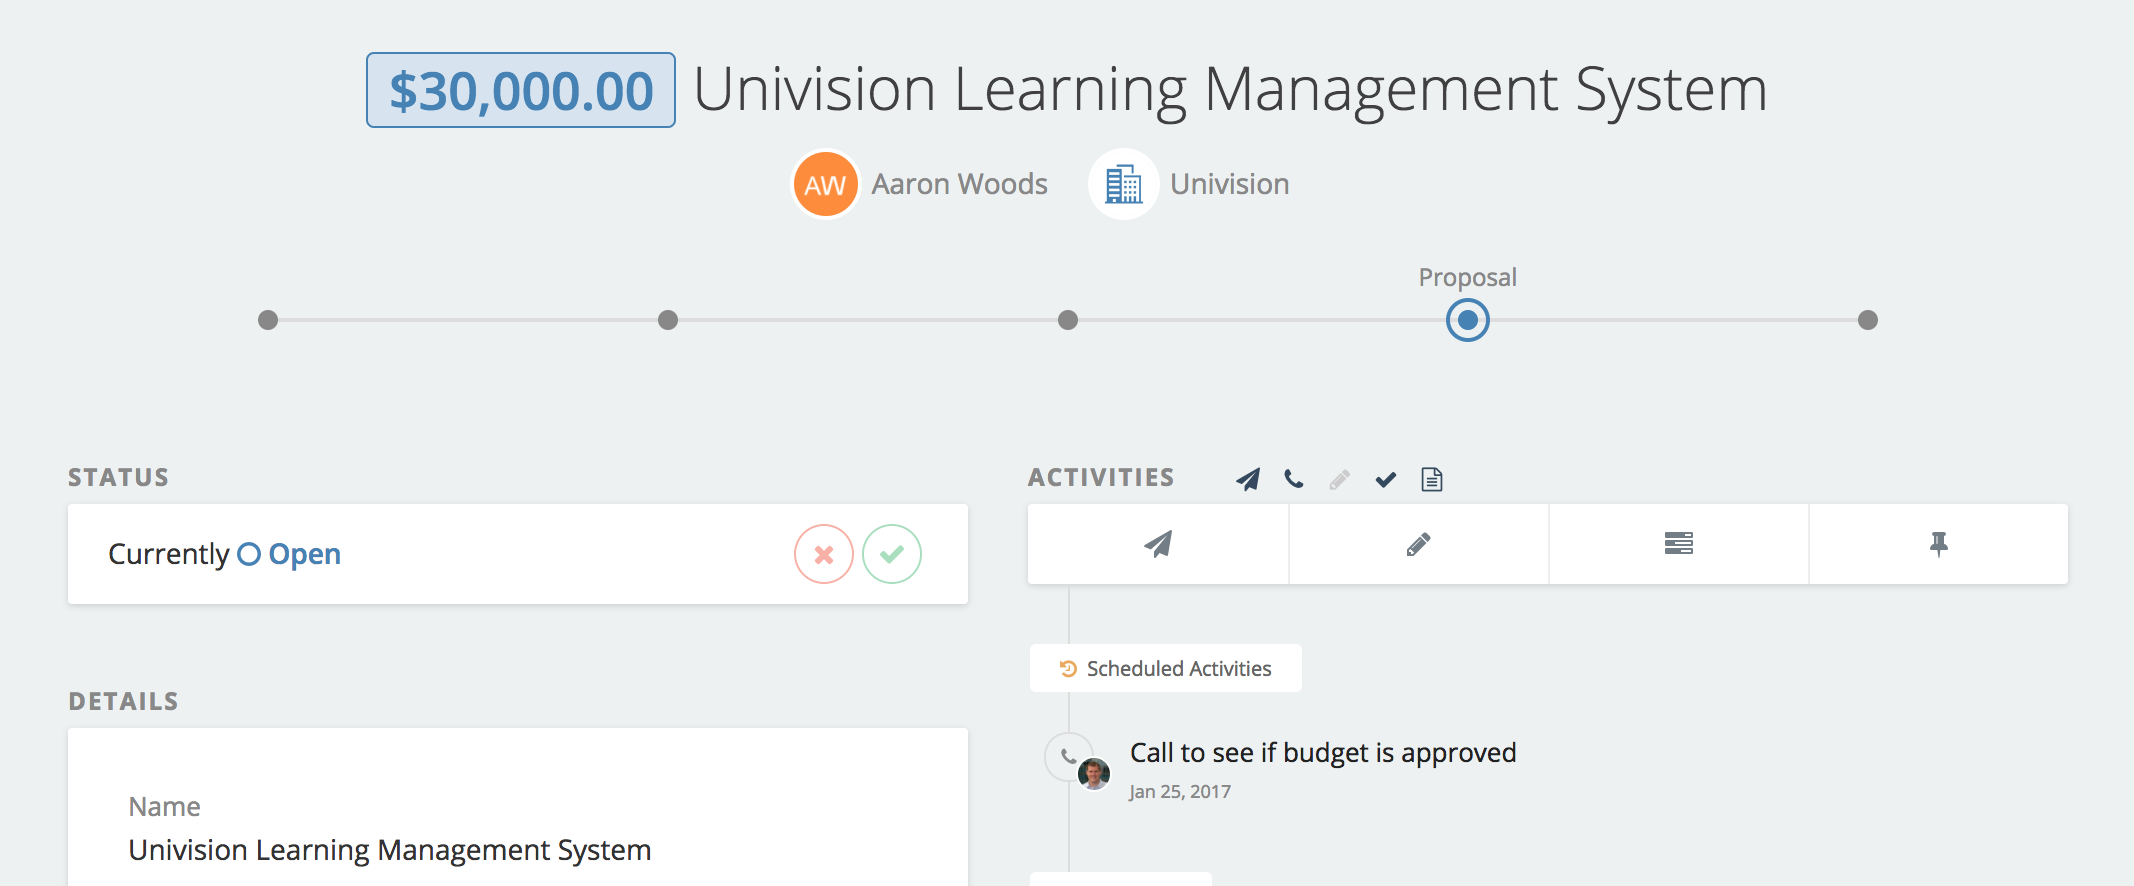The image size is (2134, 886).
Task: Open the pushpin activity tab
Action: [1939, 544]
